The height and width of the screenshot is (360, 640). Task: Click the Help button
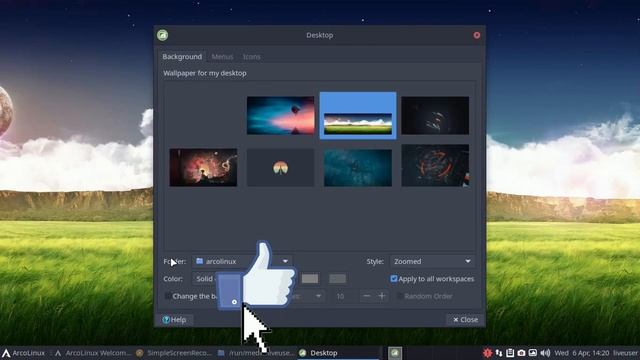coord(175,320)
